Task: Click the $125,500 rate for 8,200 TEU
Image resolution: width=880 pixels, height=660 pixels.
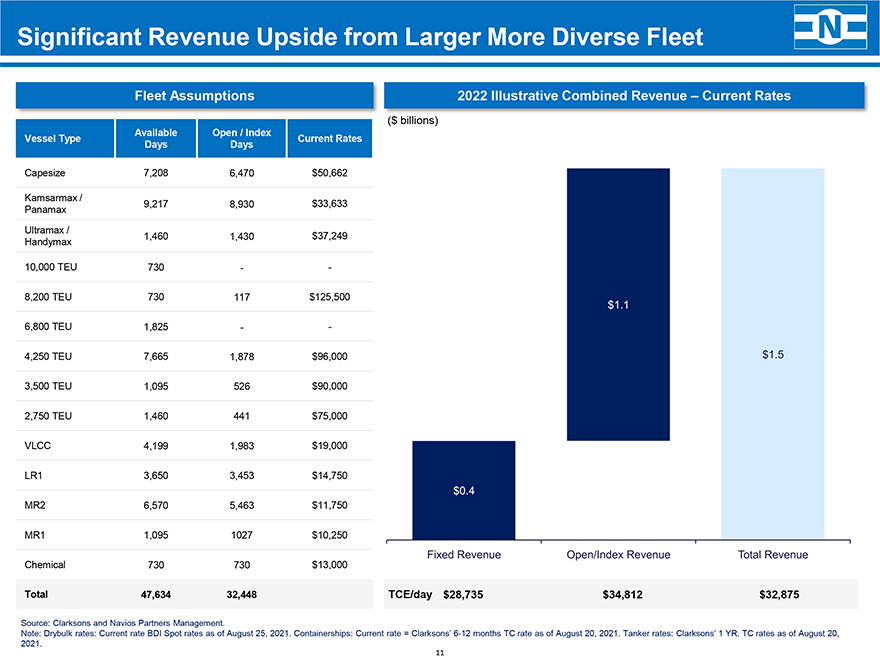Action: 329,297
